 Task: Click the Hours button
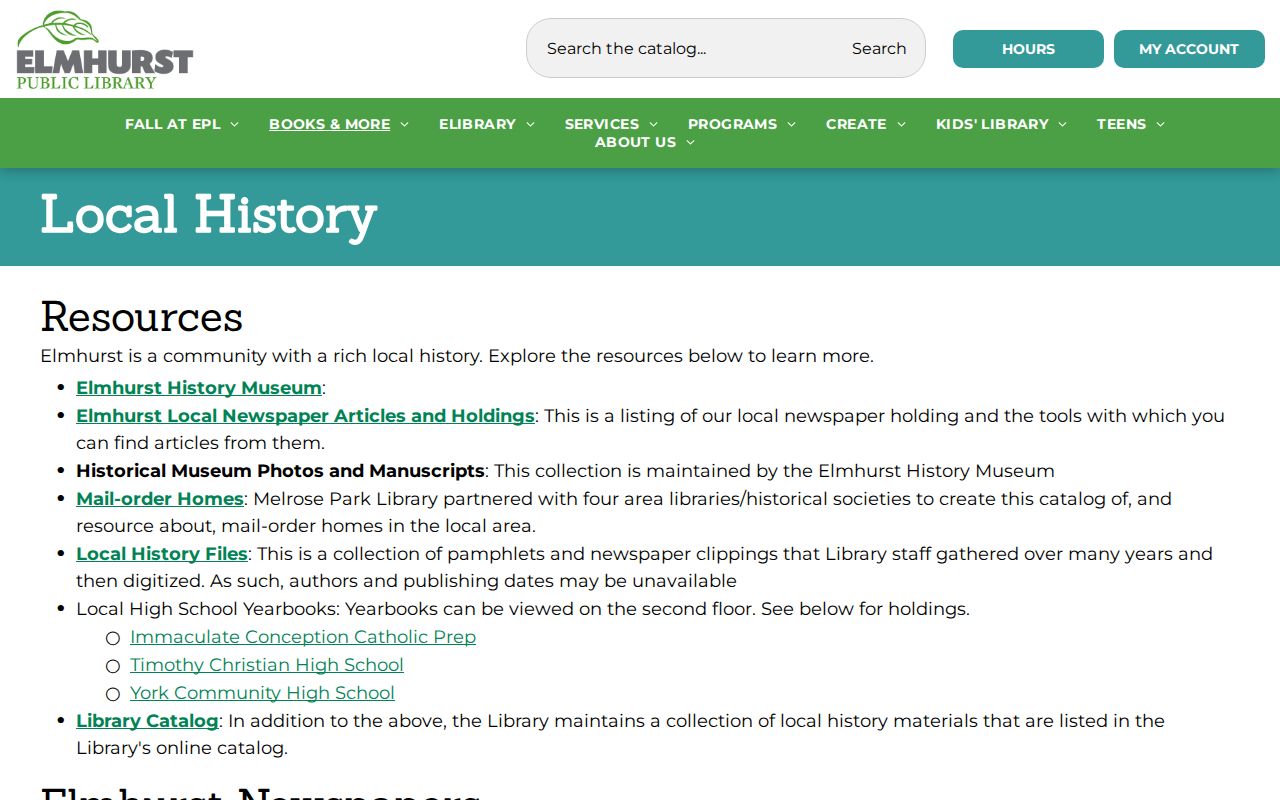1028,49
